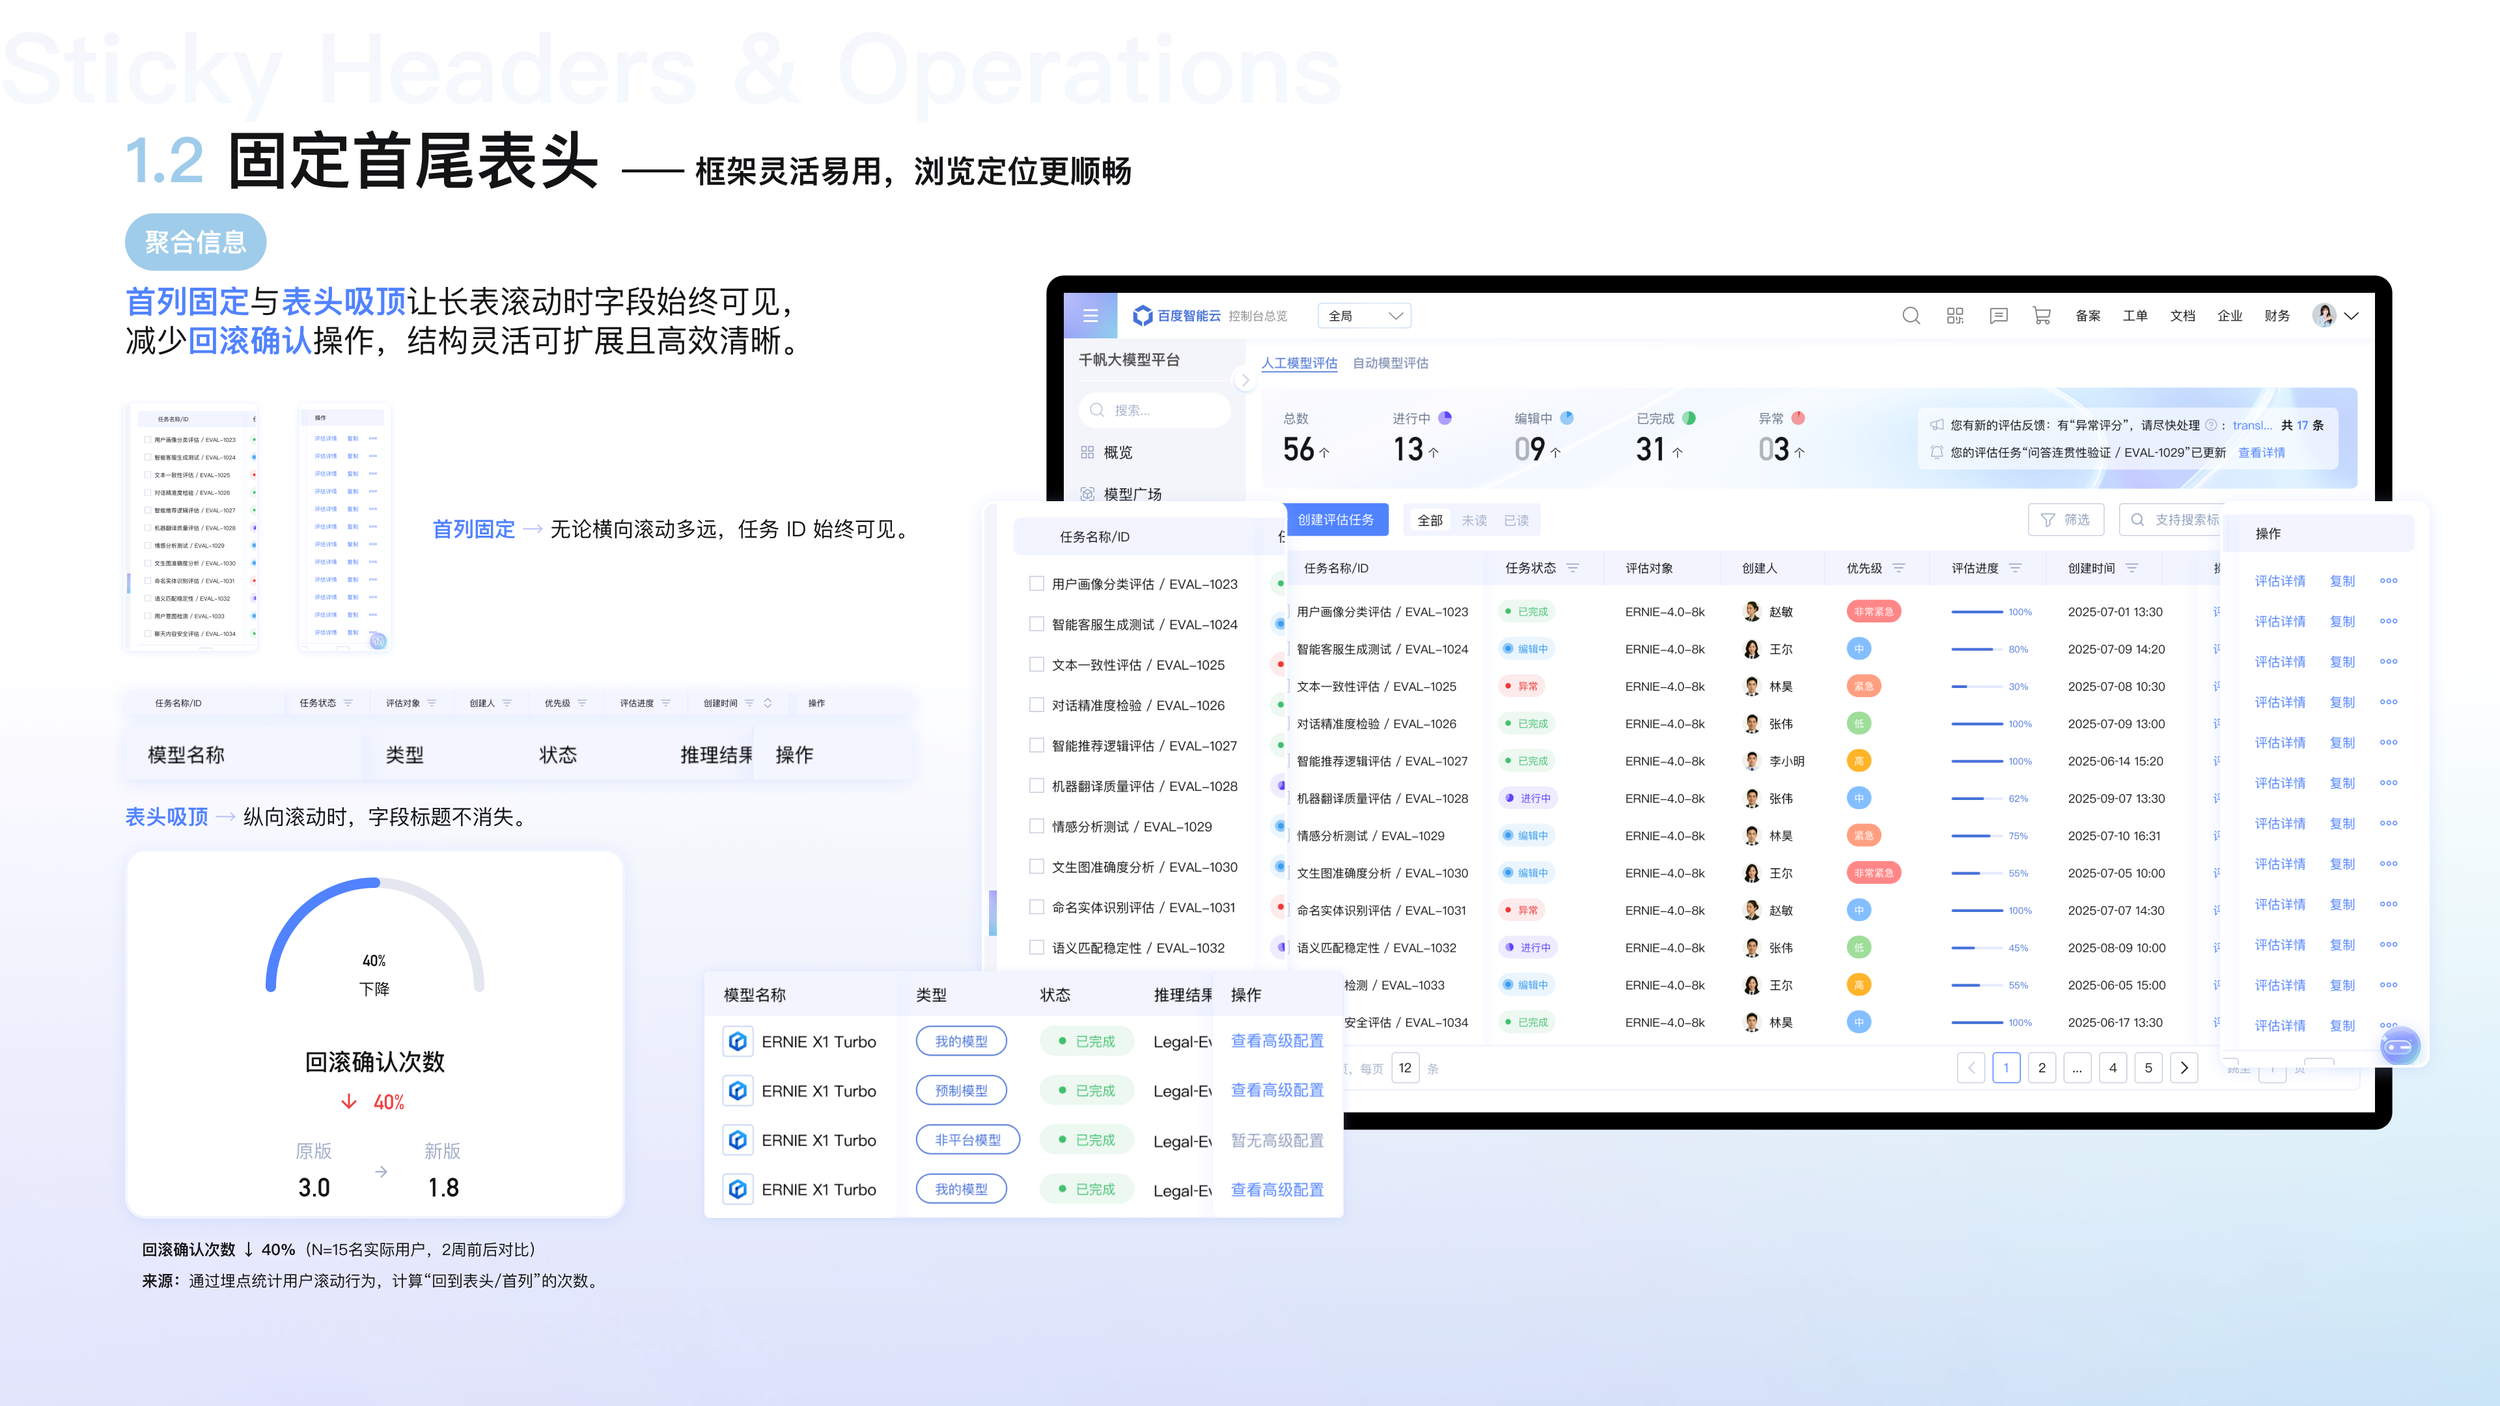The width and height of the screenshot is (2500, 1406).
Task: Open the shopping cart icon
Action: point(2041,316)
